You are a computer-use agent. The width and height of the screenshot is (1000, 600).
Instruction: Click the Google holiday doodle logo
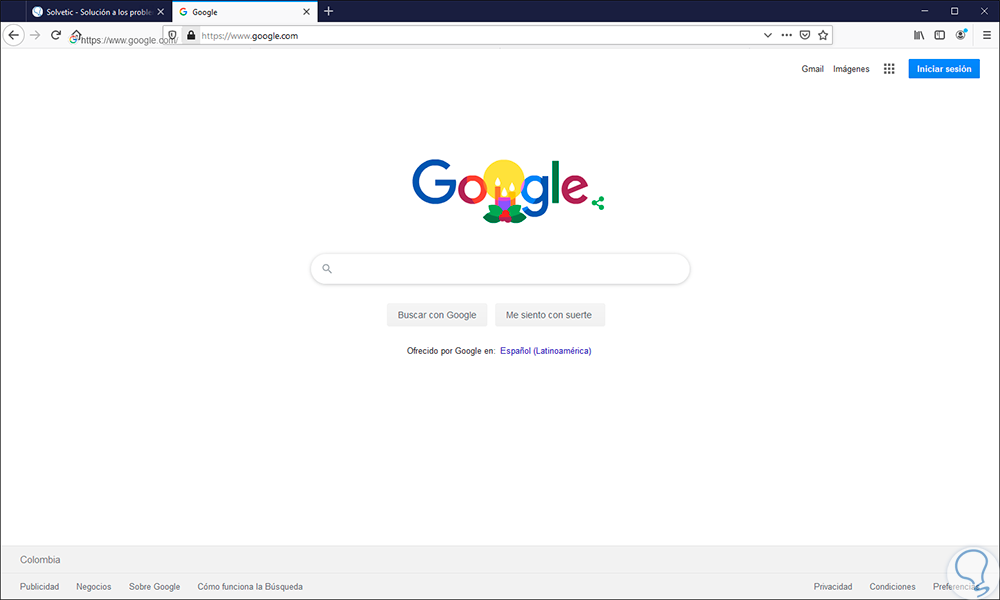point(500,190)
